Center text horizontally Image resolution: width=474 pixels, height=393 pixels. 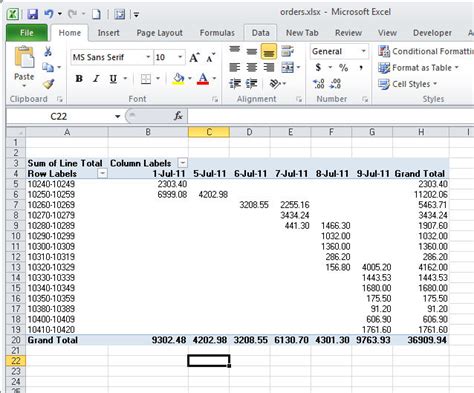pyautogui.click(x=252, y=68)
